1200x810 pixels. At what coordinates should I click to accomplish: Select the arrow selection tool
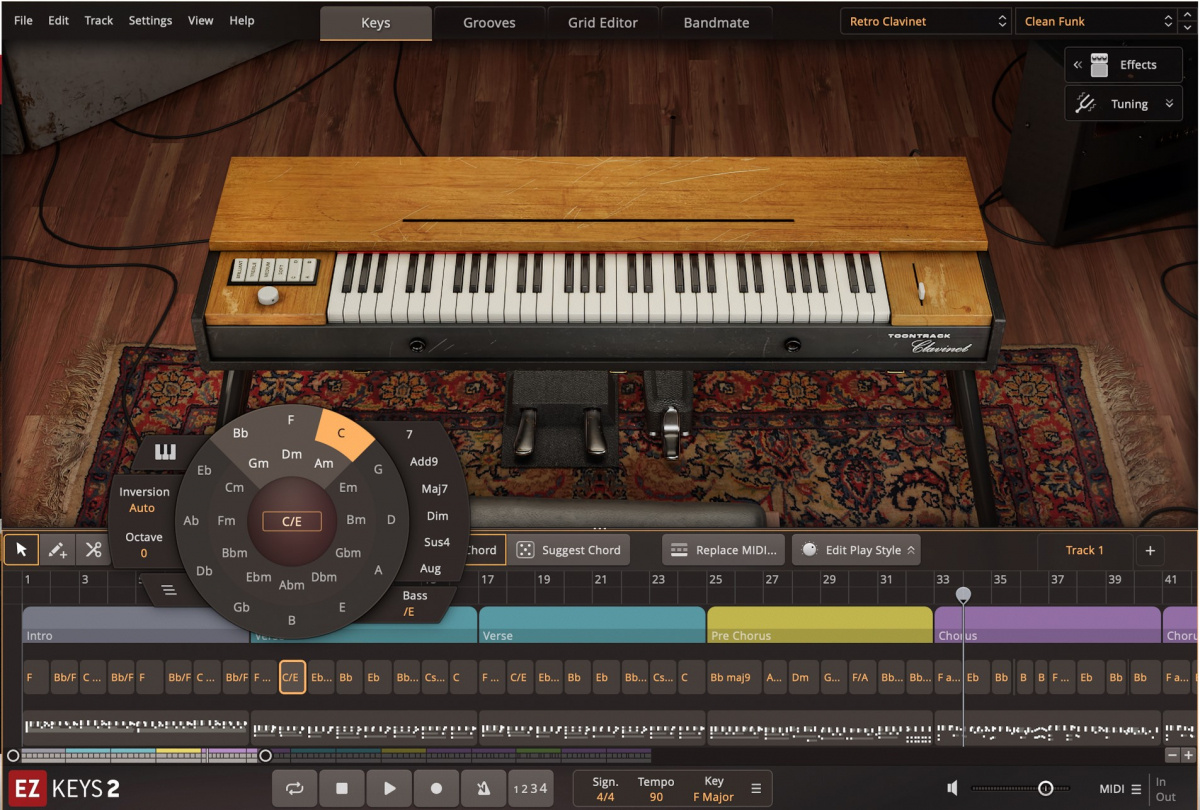[x=20, y=549]
